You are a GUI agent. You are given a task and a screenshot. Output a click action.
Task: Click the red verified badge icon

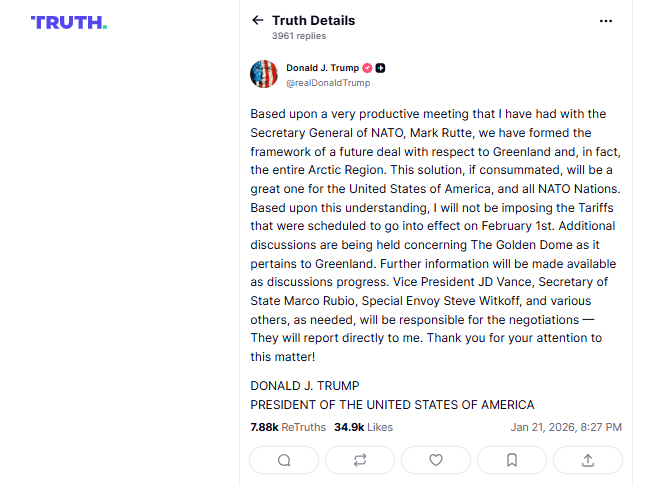(367, 68)
